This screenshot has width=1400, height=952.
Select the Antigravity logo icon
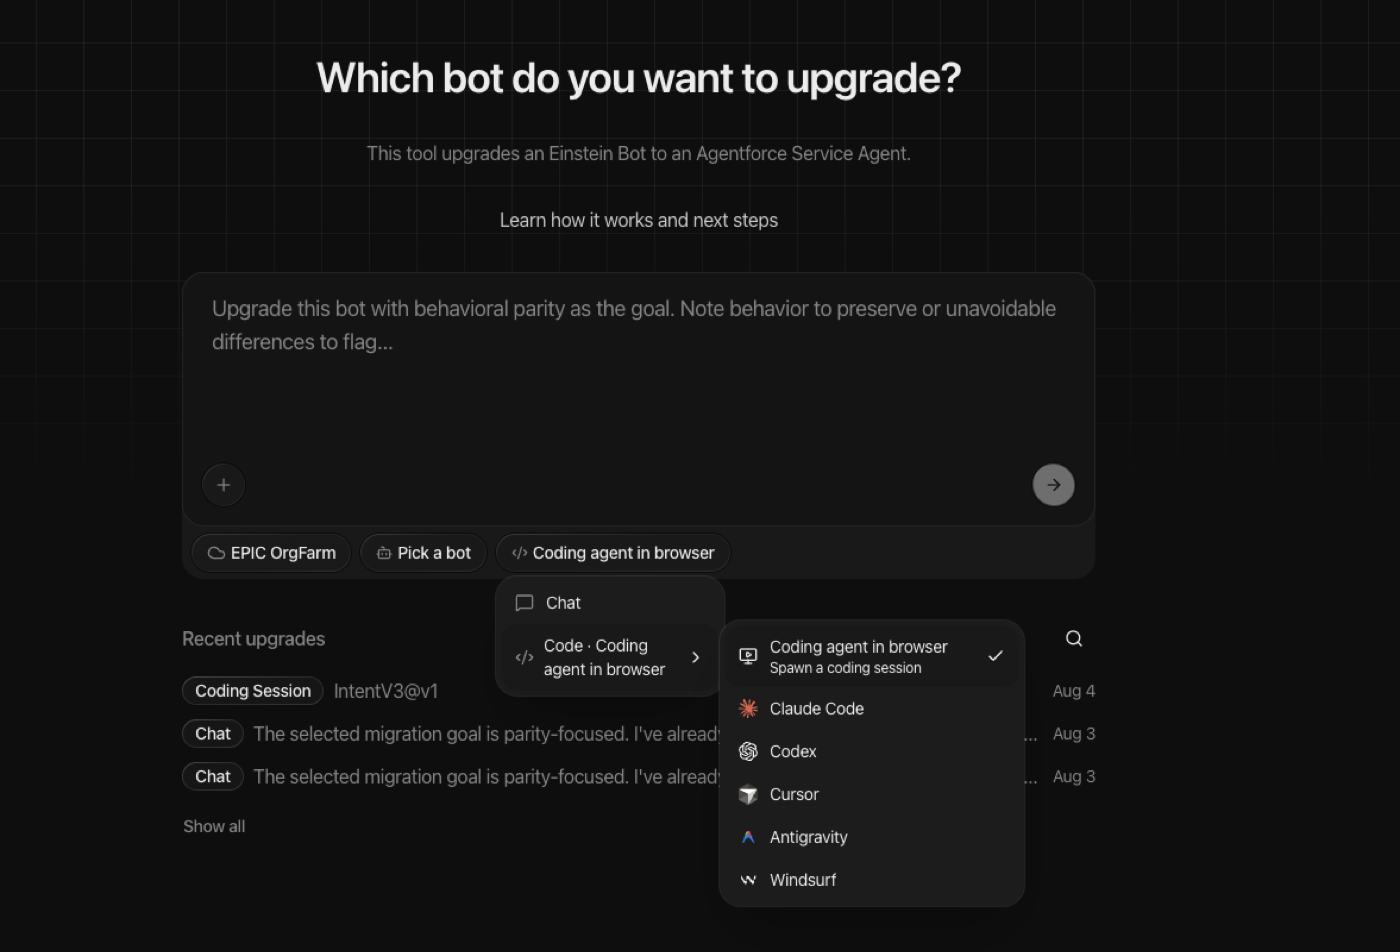click(748, 838)
